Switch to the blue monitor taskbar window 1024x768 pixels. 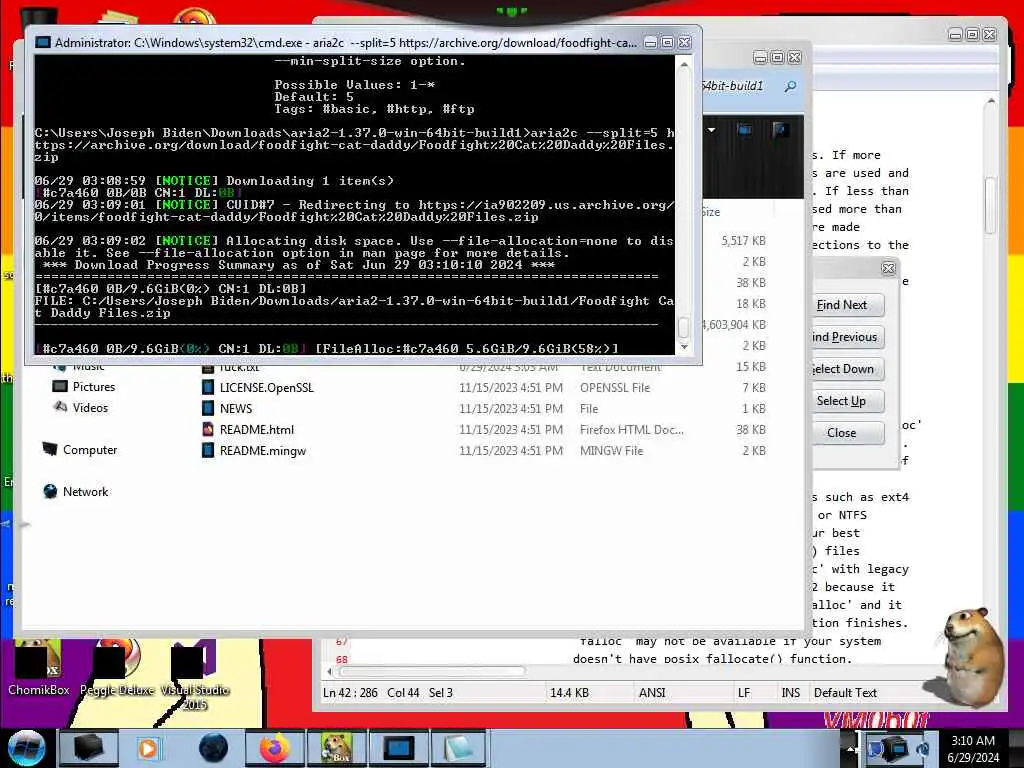point(399,748)
